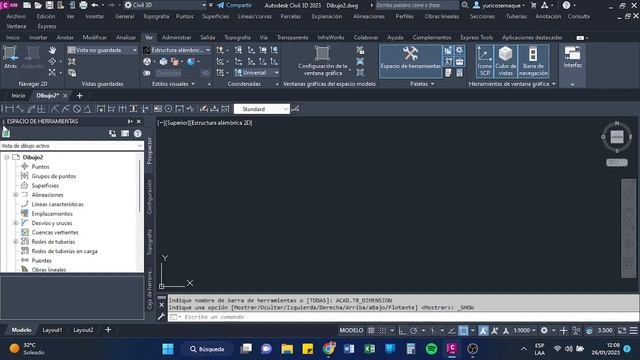
Task: Expand the Desvíos y cruces node
Action: [16, 223]
